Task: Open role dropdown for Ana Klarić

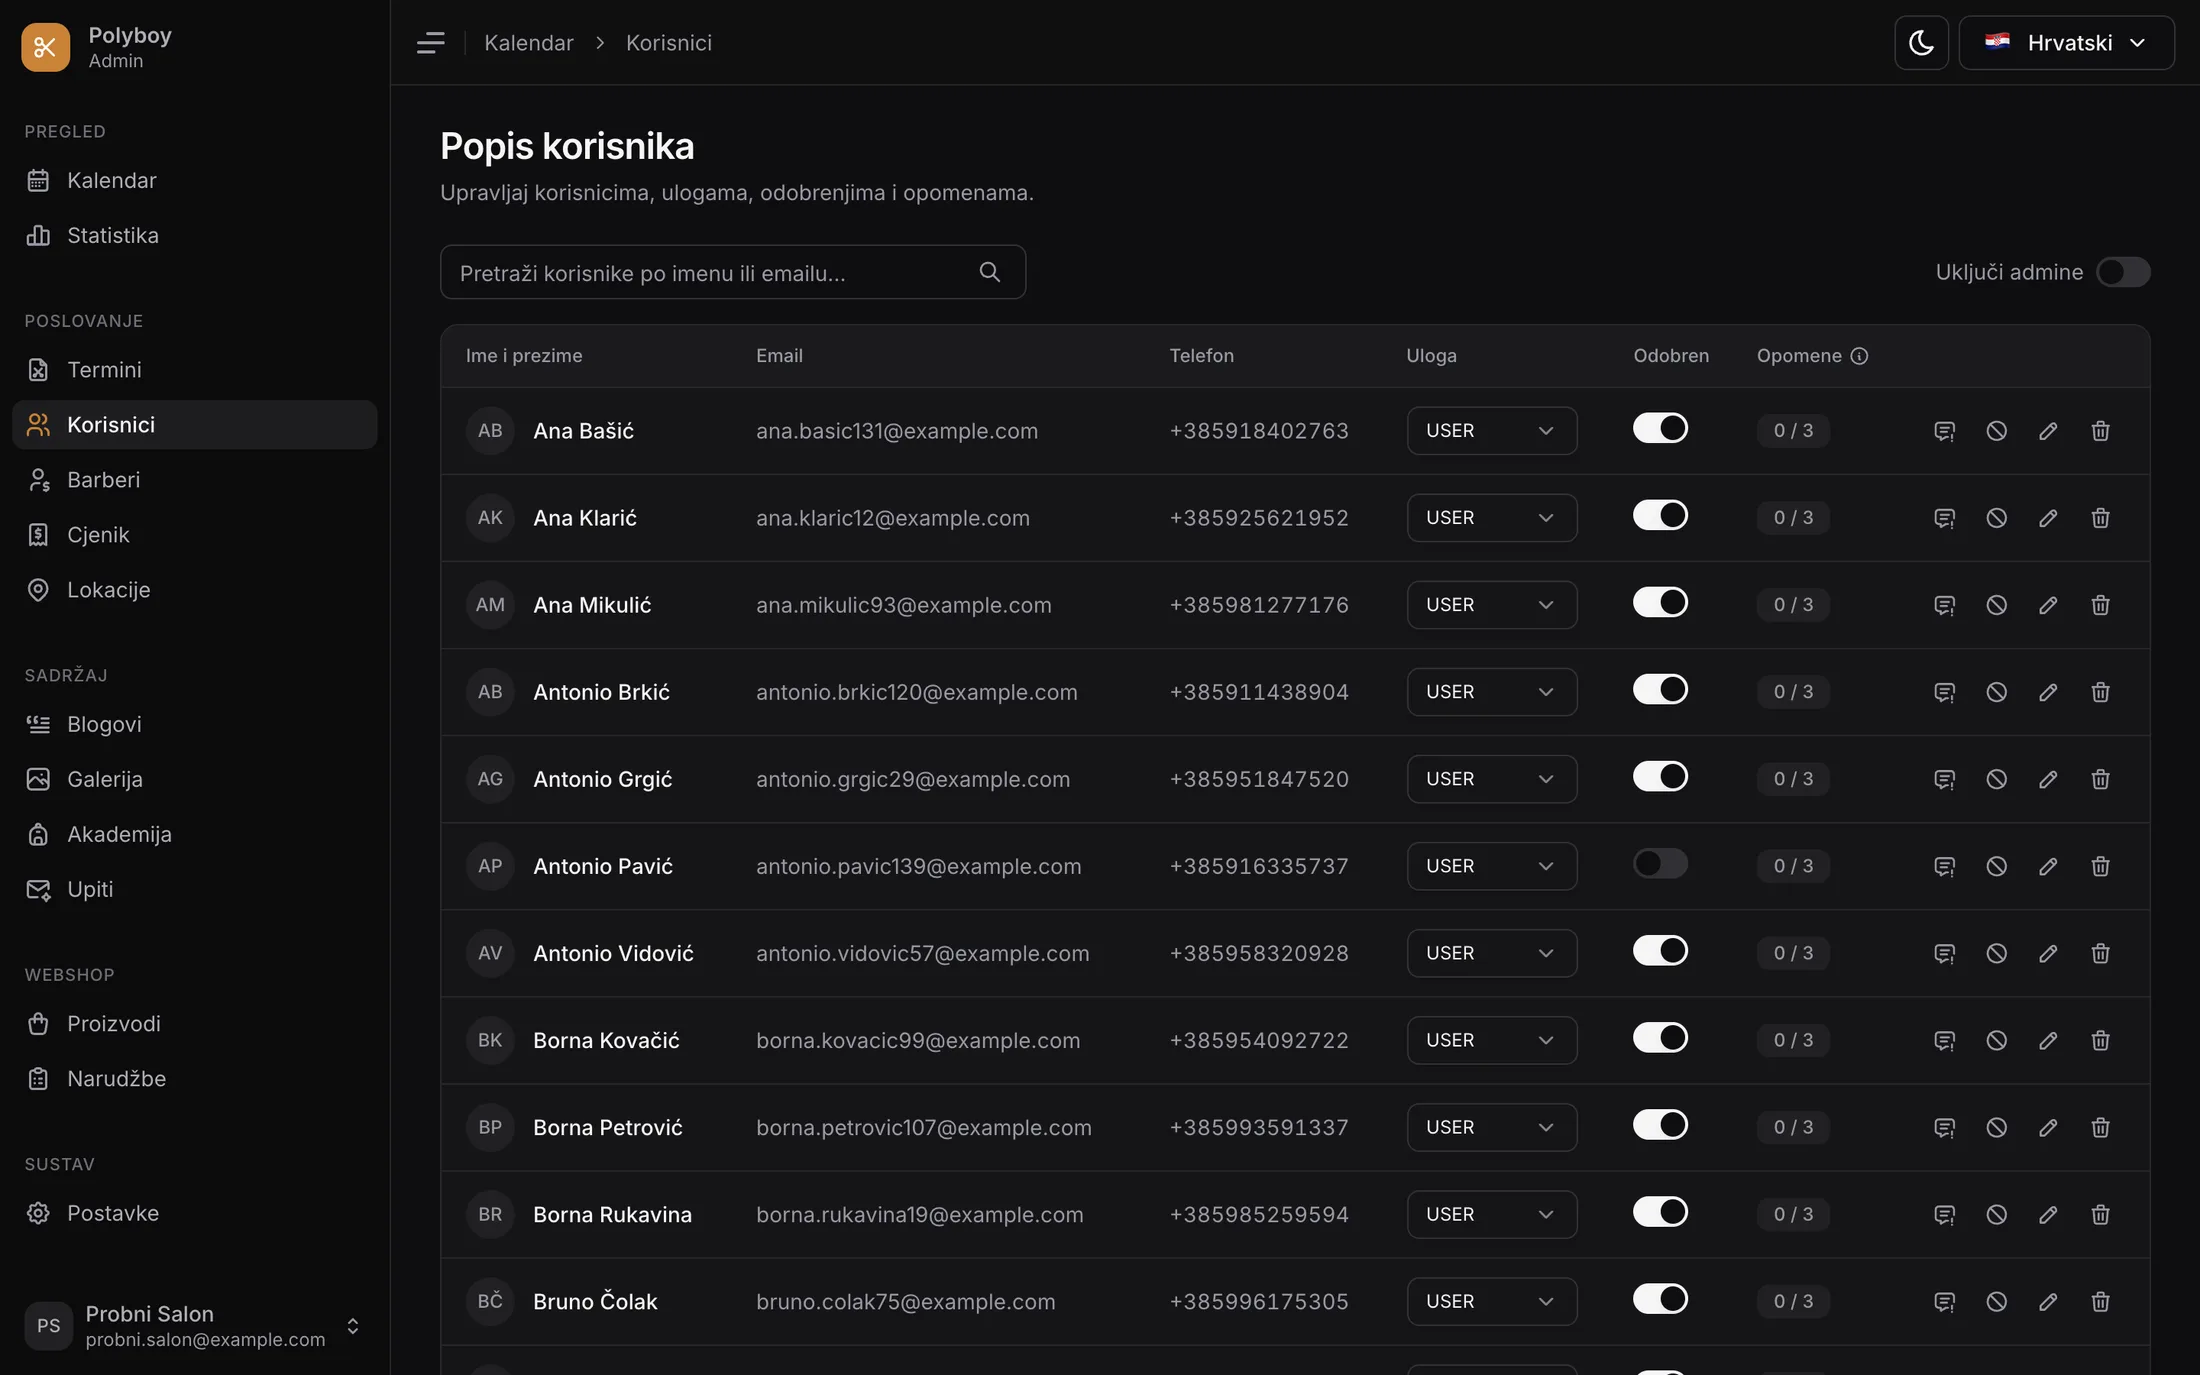Action: click(x=1491, y=518)
